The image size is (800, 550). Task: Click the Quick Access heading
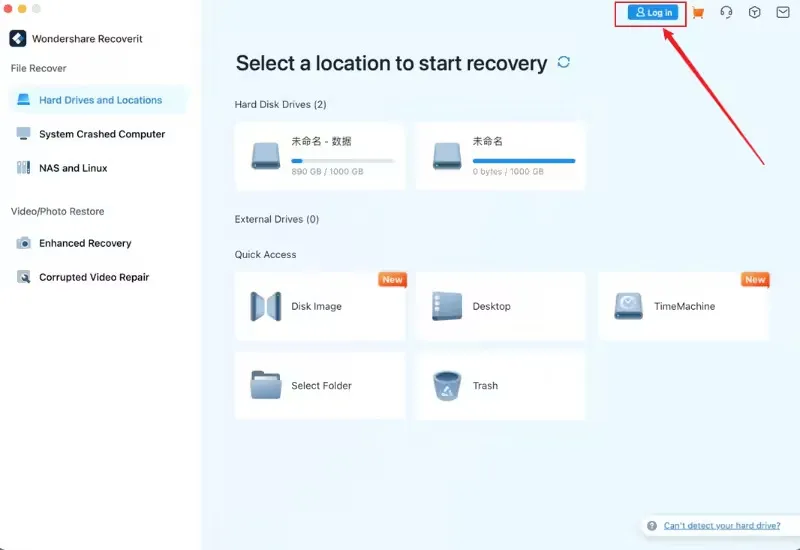[265, 255]
